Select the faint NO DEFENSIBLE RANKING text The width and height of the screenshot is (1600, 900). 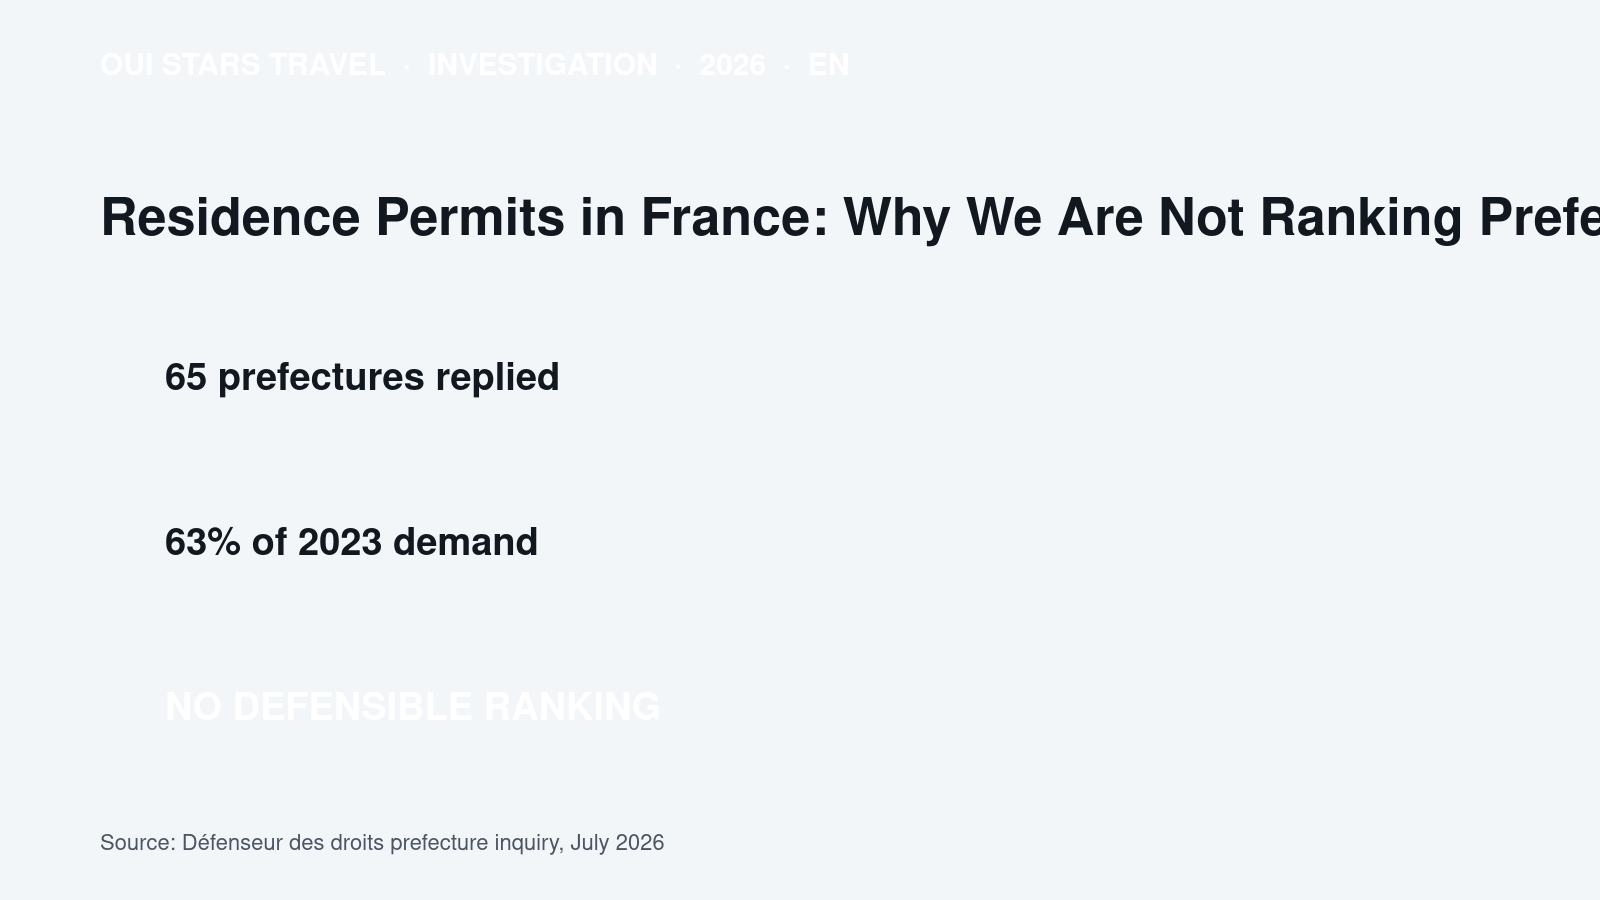(x=412, y=707)
